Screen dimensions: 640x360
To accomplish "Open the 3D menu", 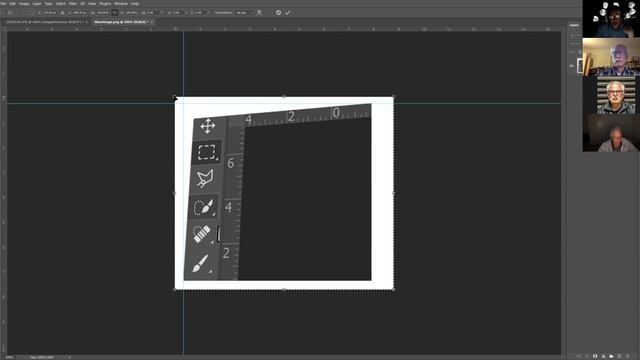I will click(82, 4).
